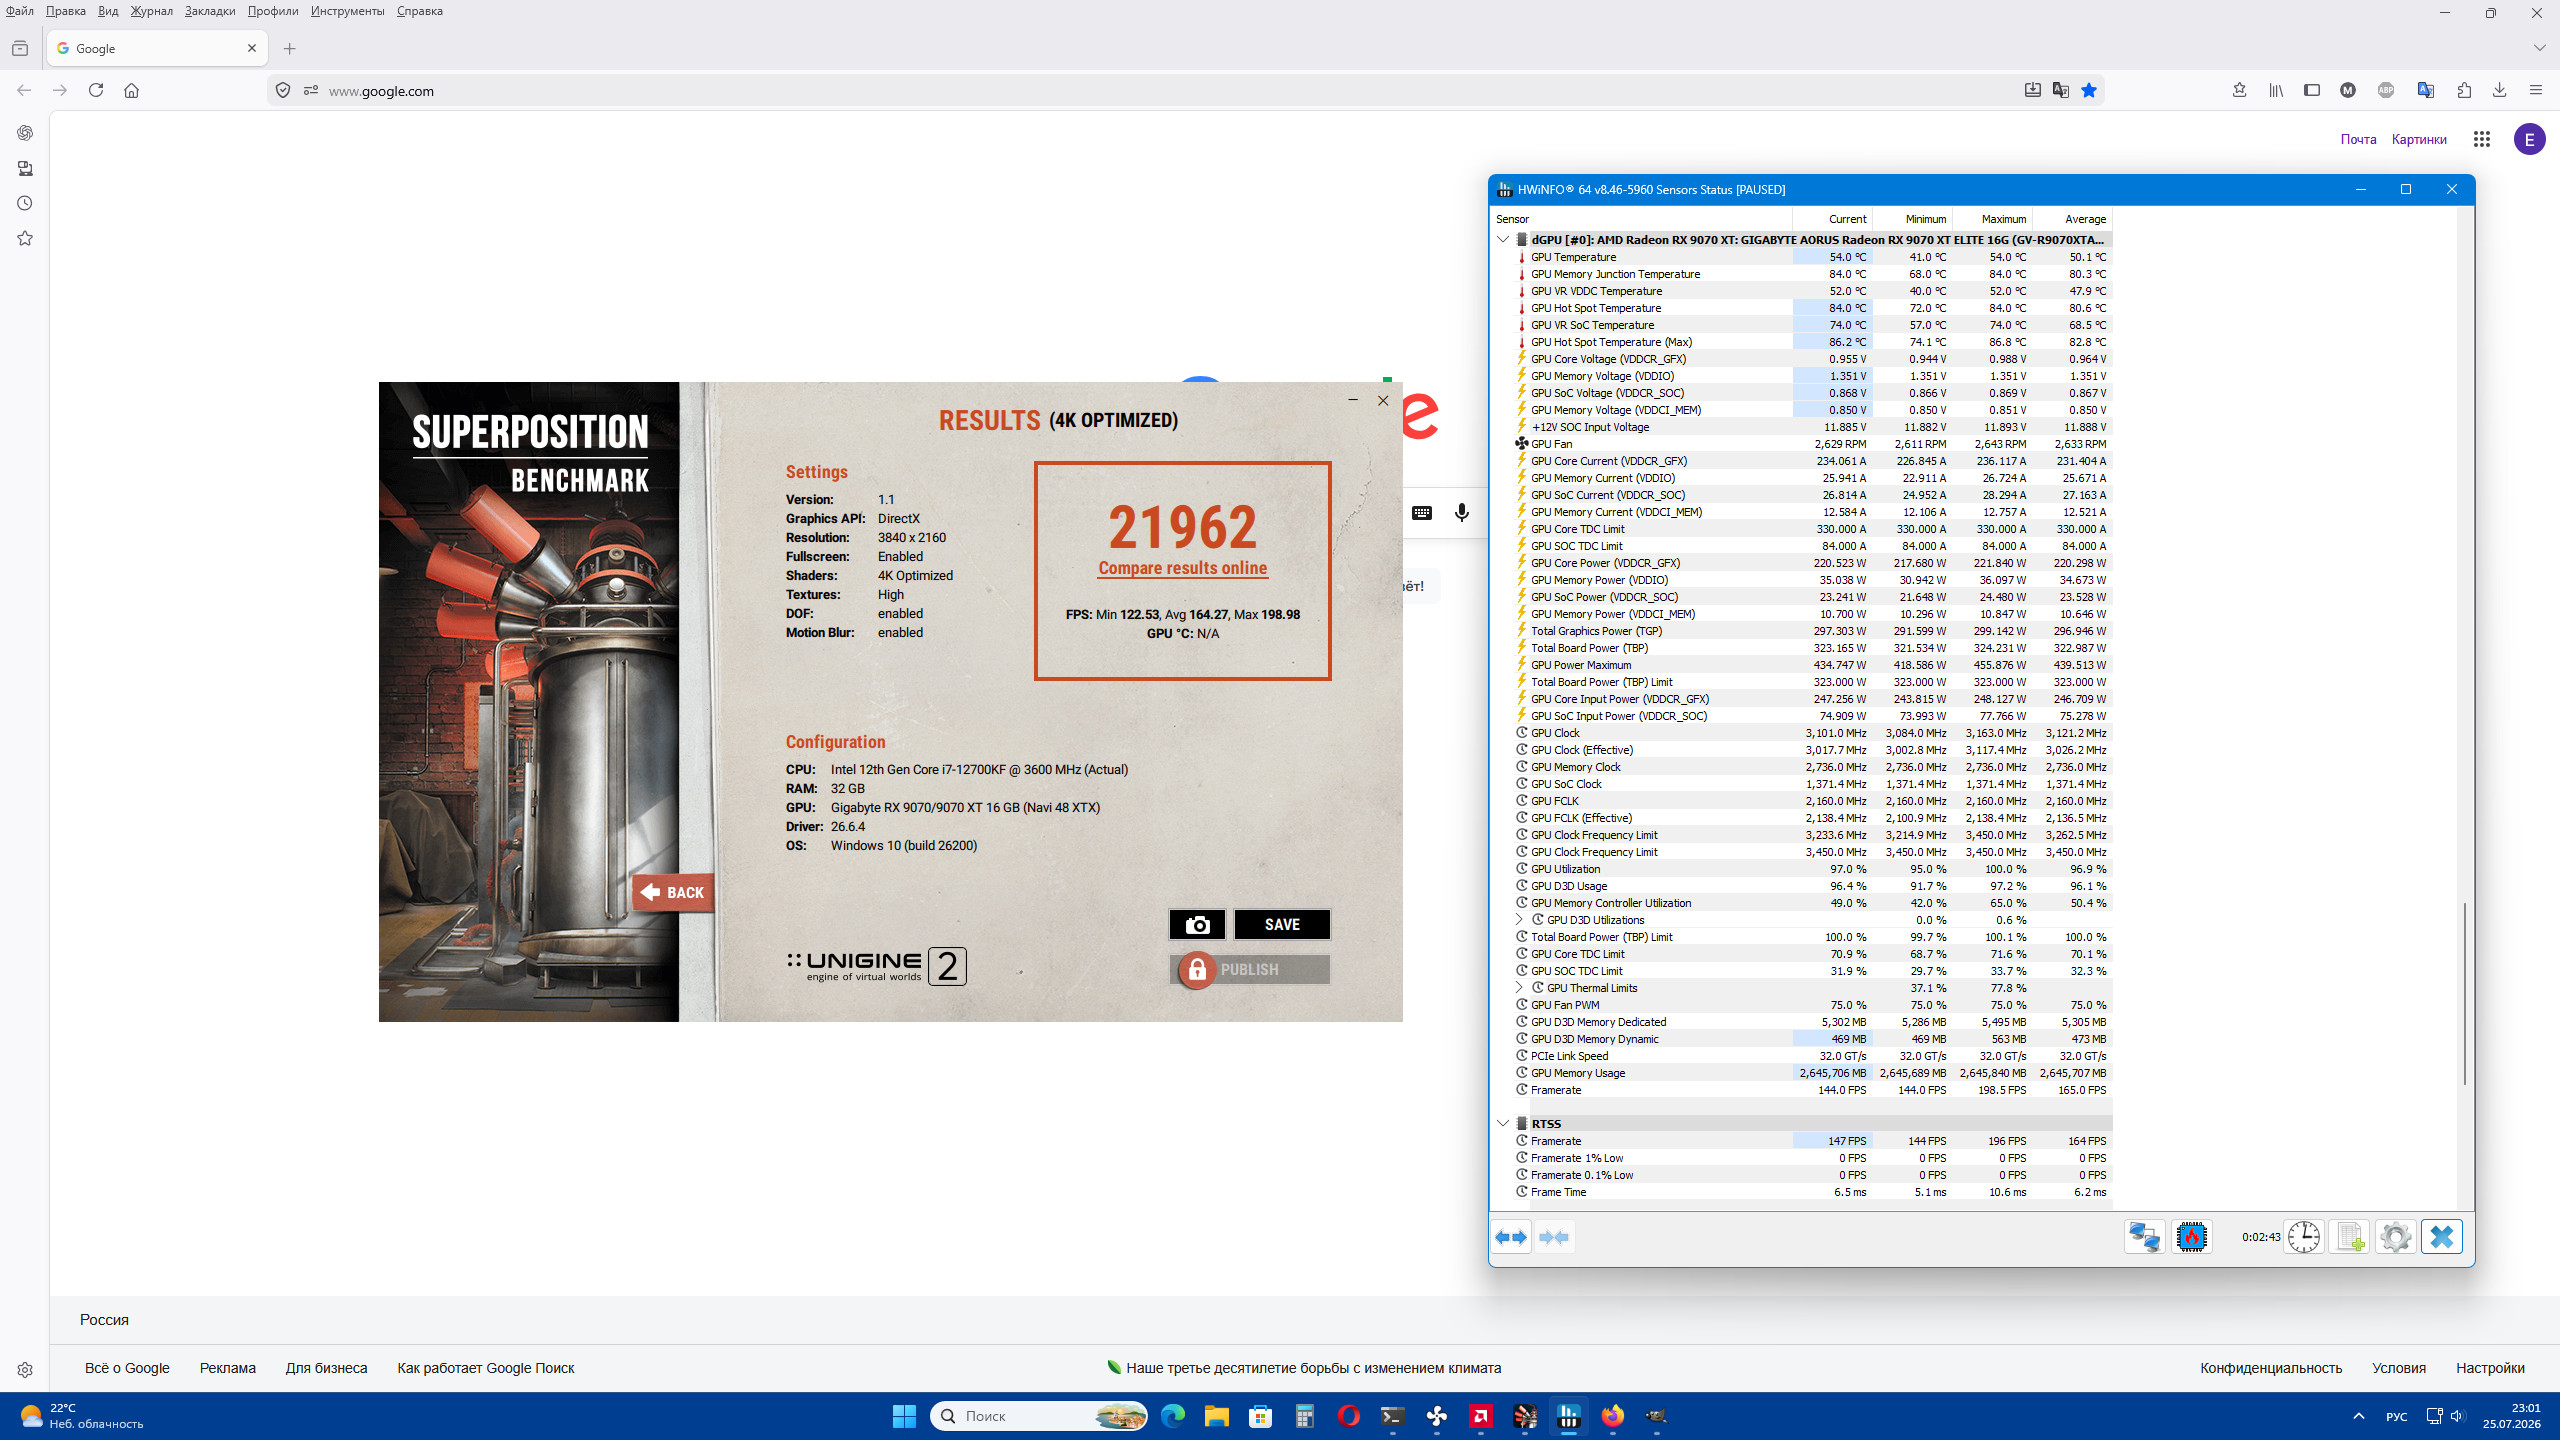
Task: Expand the GPU Thermal Limits row
Action: [x=1519, y=988]
